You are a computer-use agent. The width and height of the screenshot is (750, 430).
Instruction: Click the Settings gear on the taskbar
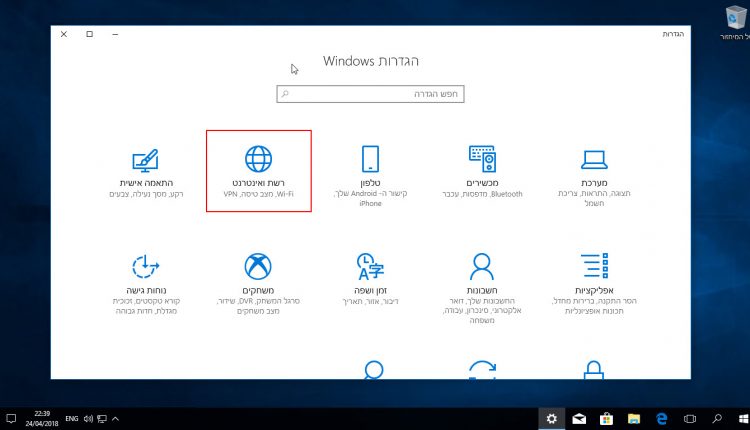click(551, 419)
